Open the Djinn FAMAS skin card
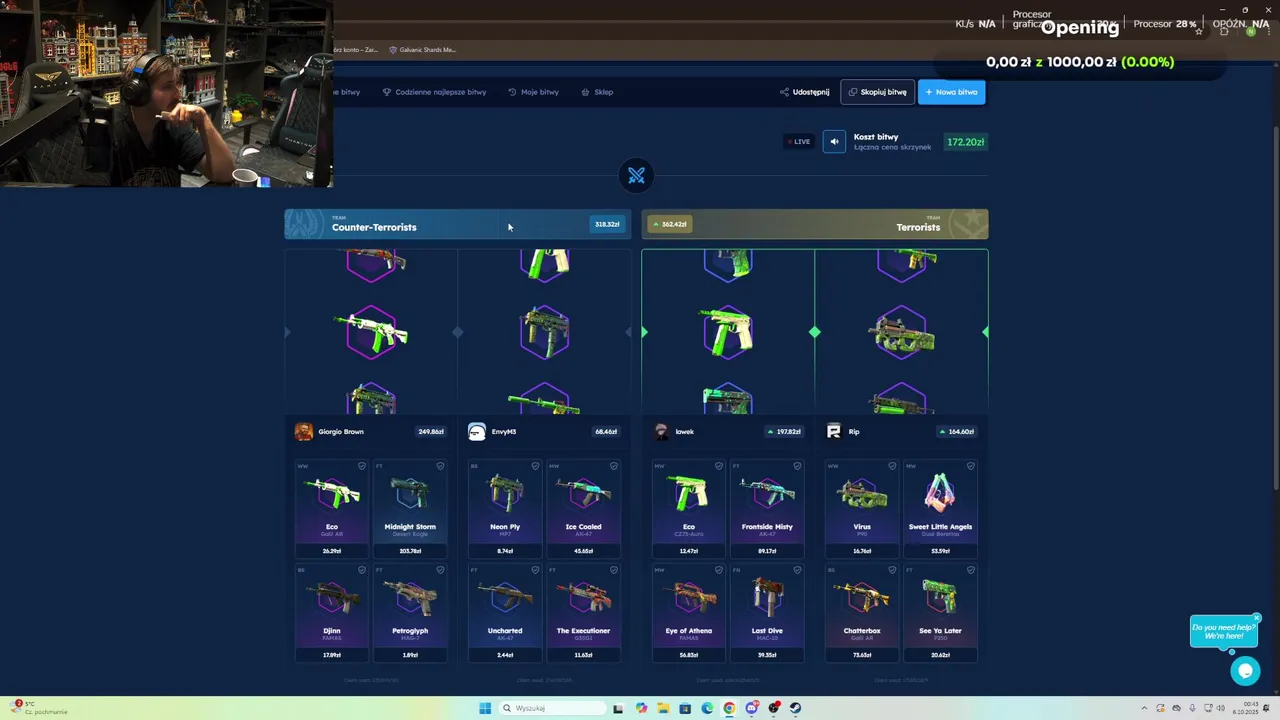Image resolution: width=1280 pixels, height=720 pixels. tap(332, 612)
